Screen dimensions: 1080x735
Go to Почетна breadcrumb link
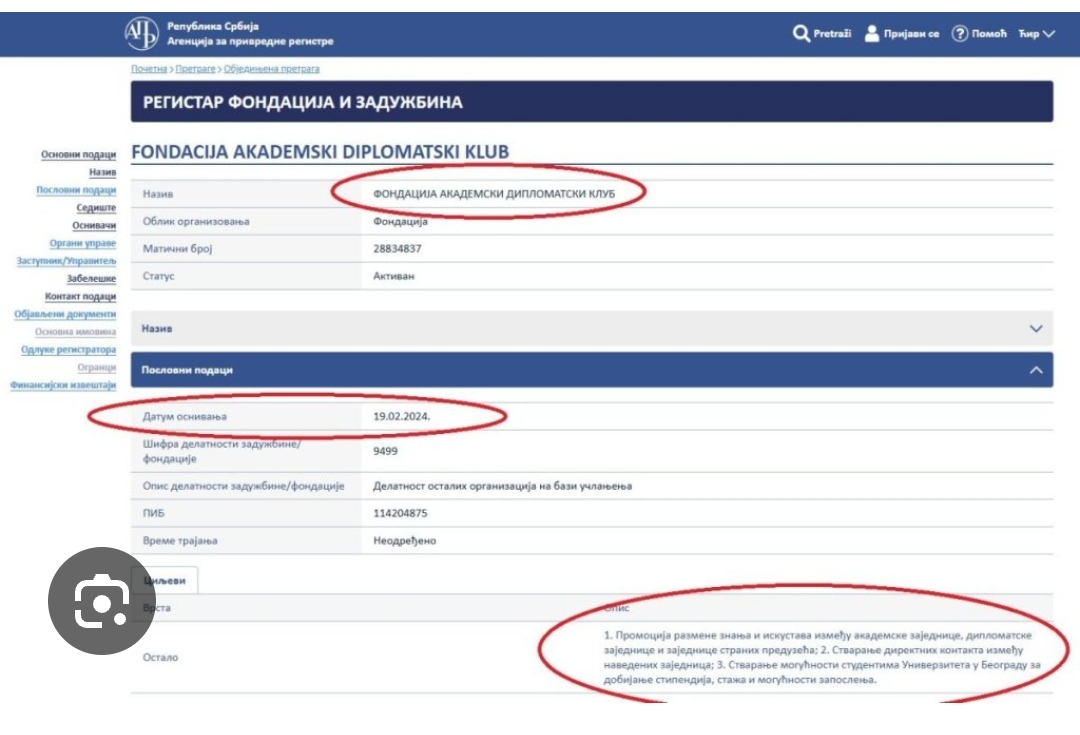pyautogui.click(x=149, y=69)
